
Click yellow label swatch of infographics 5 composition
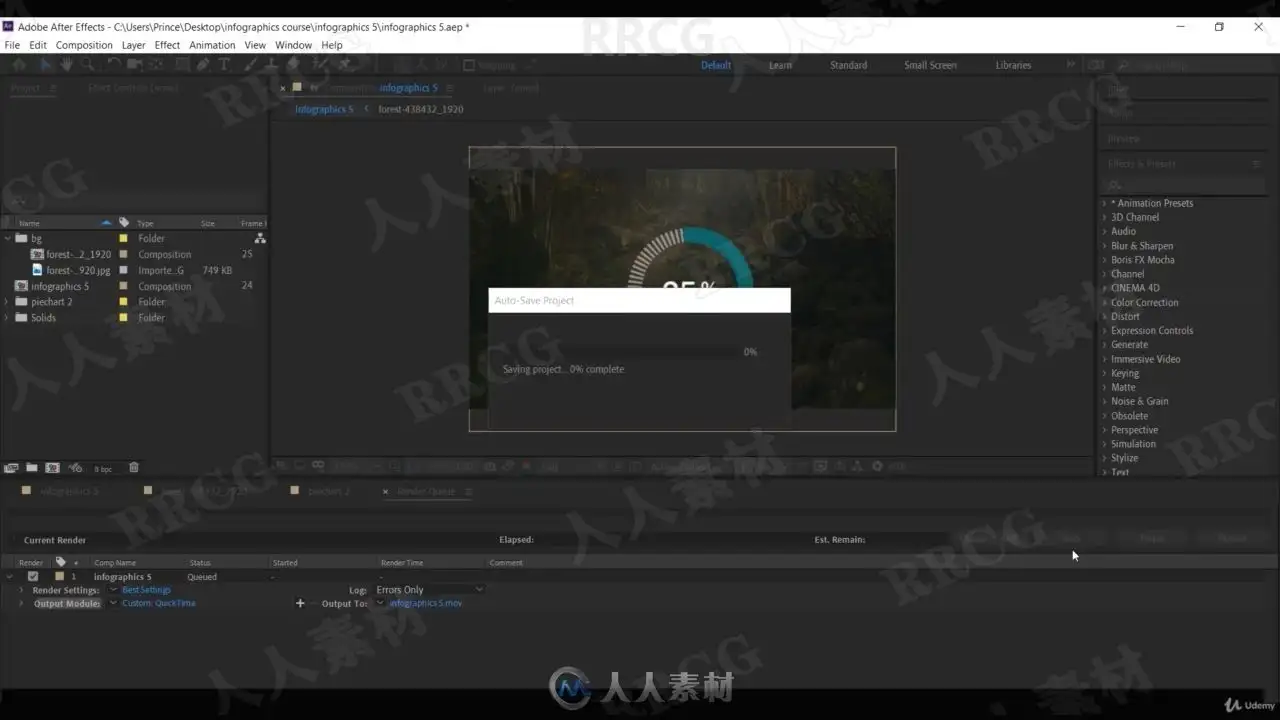click(124, 286)
